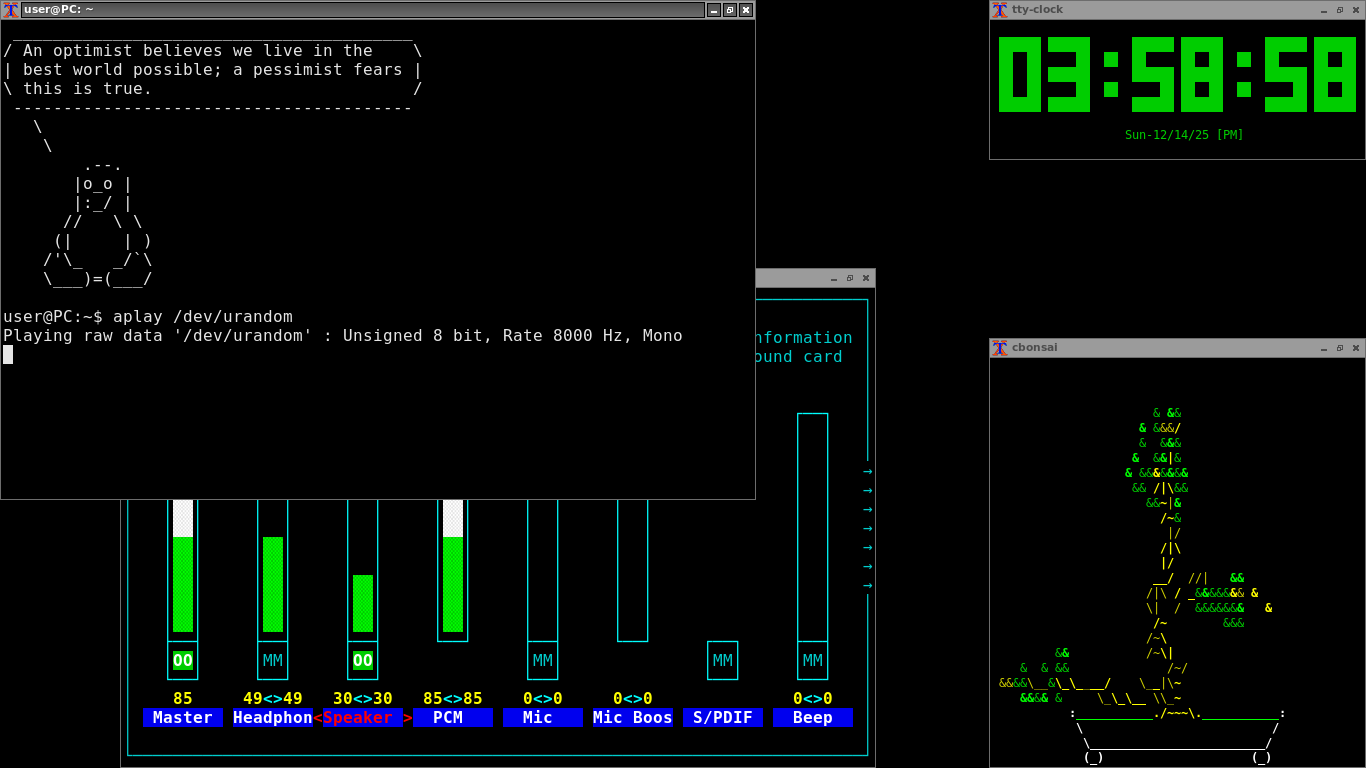Viewport: 1366px width, 768px height.
Task: Click the Mic channel label
Action: (x=543, y=718)
